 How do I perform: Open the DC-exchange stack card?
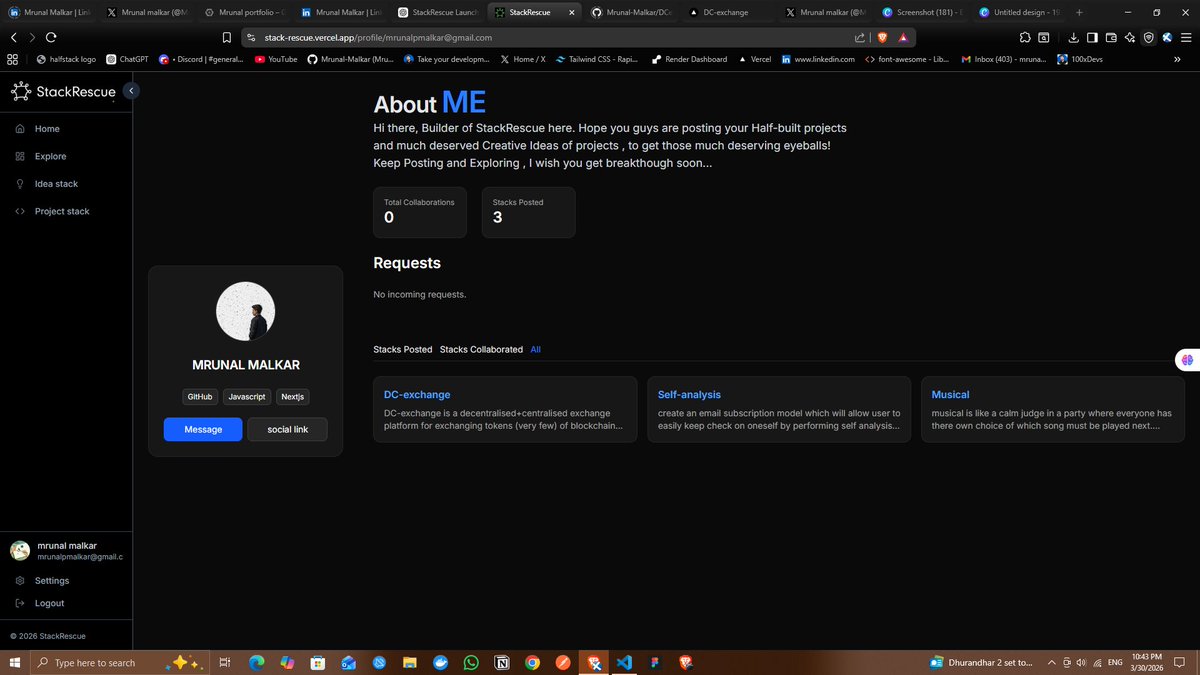point(505,409)
